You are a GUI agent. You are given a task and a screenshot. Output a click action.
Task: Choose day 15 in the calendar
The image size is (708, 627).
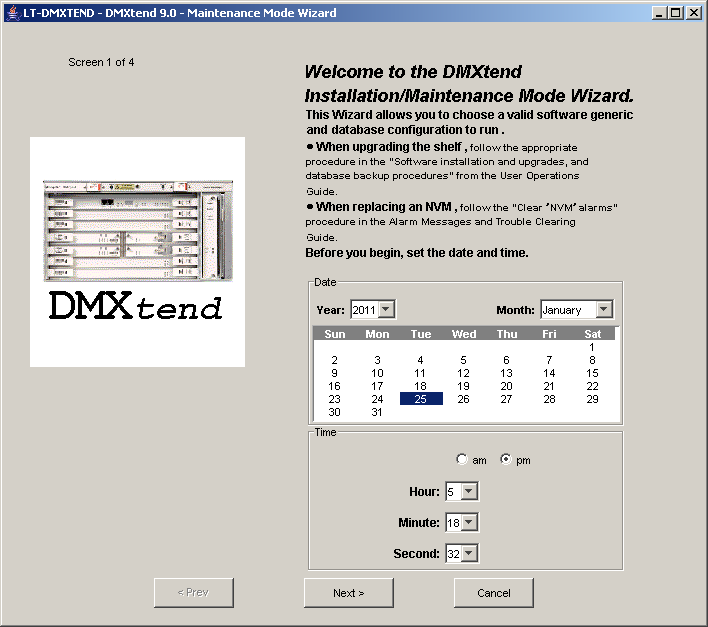coord(592,373)
